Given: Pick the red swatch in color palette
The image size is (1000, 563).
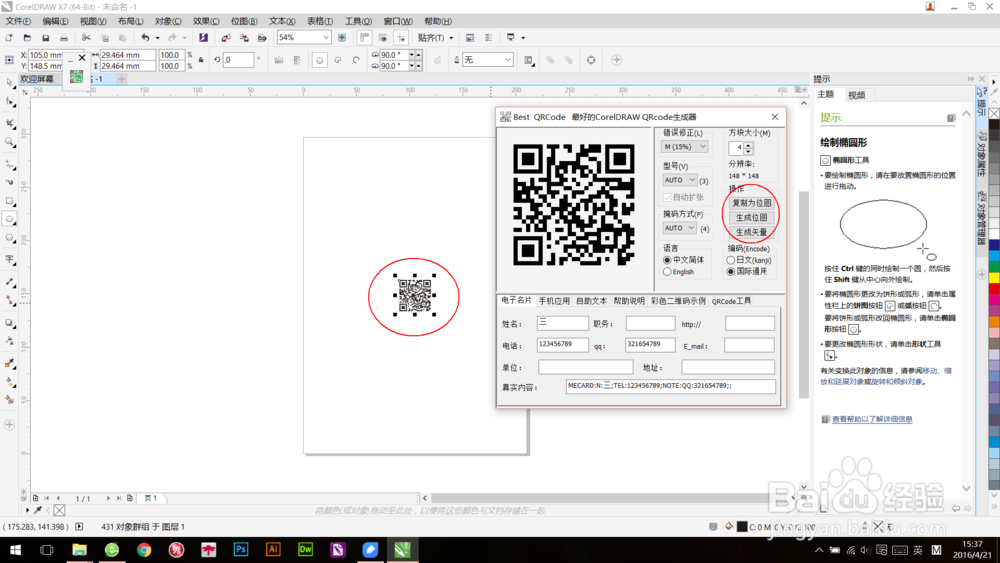Looking at the screenshot, I should coord(994,290).
